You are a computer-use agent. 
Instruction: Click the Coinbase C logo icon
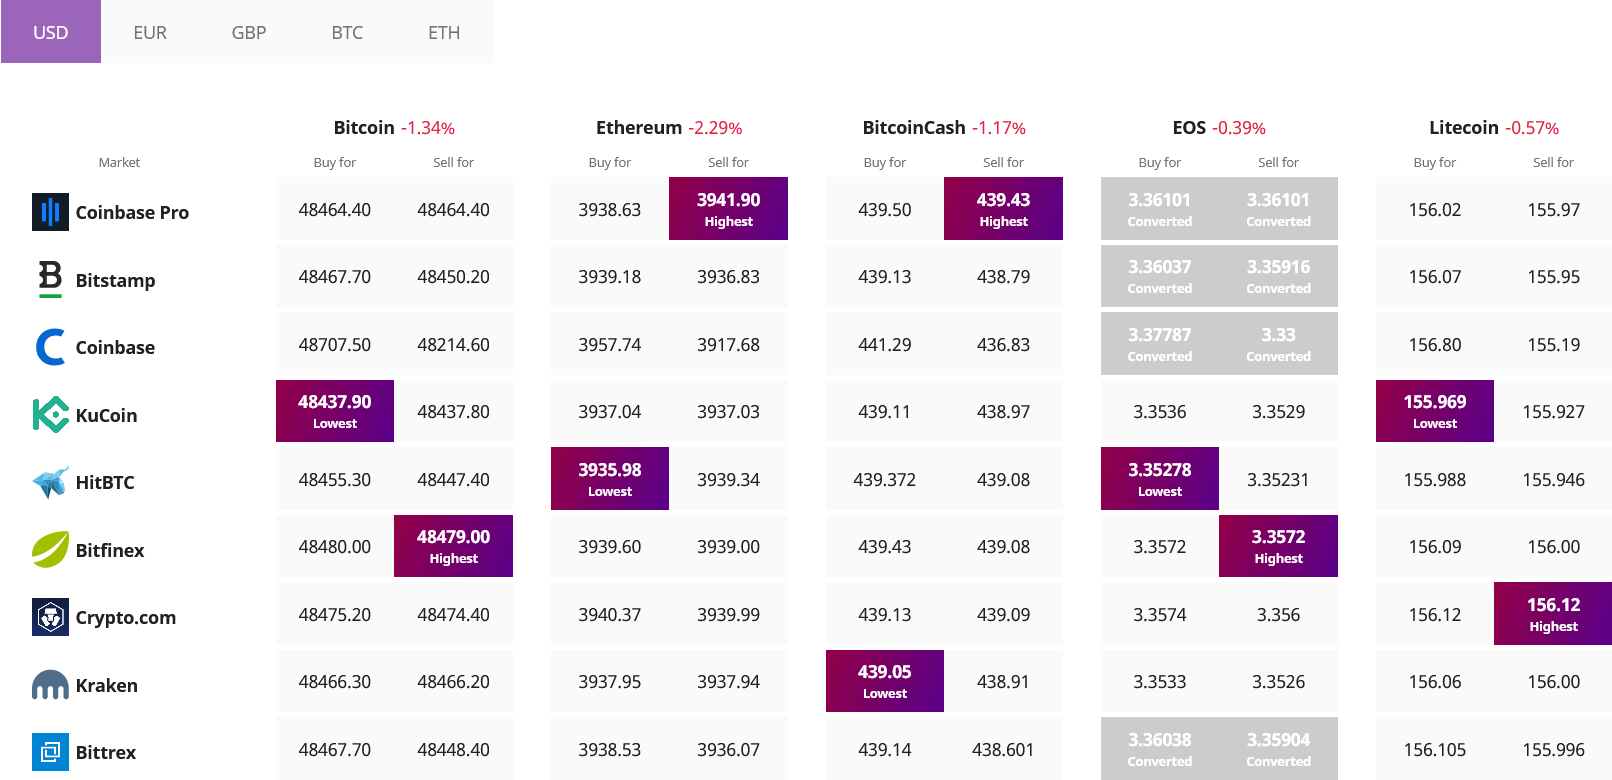point(50,347)
